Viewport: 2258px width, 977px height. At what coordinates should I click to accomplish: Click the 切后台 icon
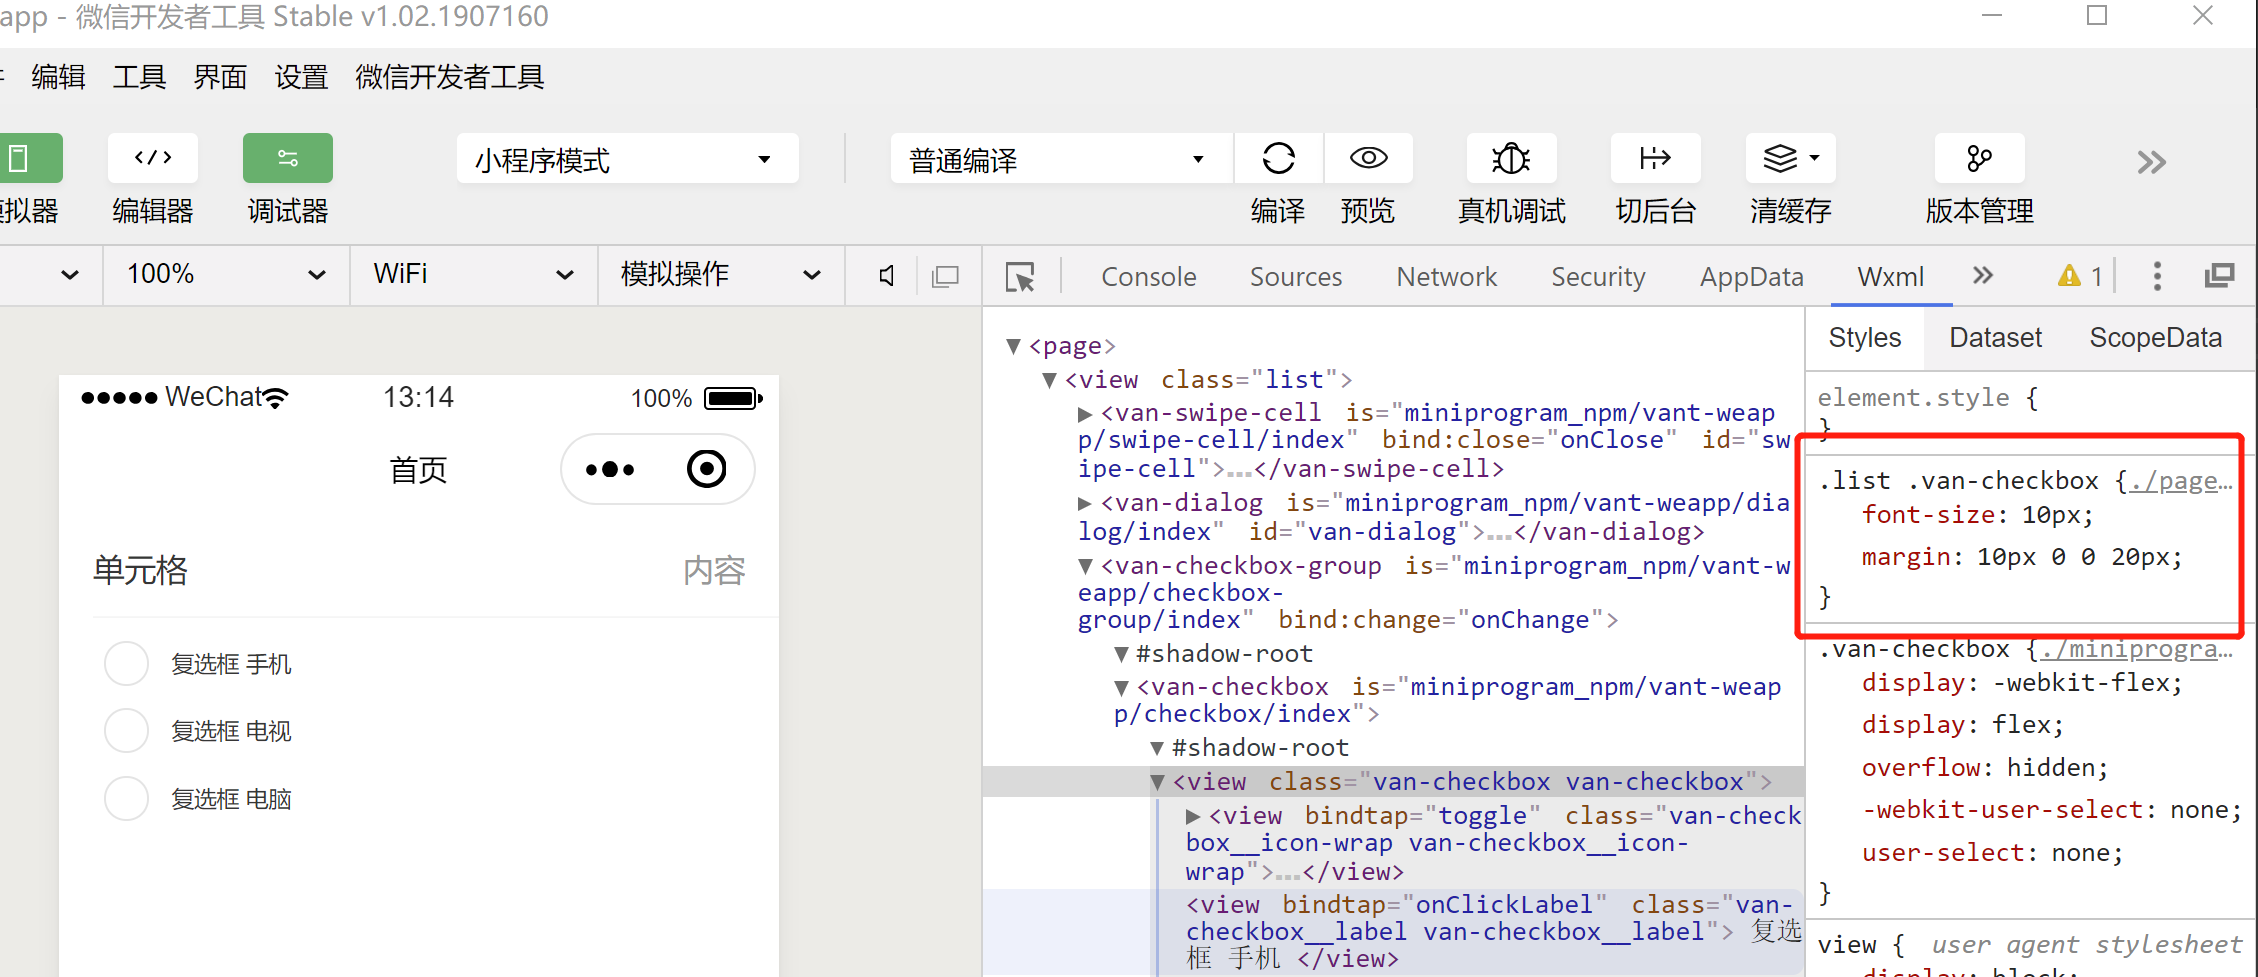(x=1655, y=158)
